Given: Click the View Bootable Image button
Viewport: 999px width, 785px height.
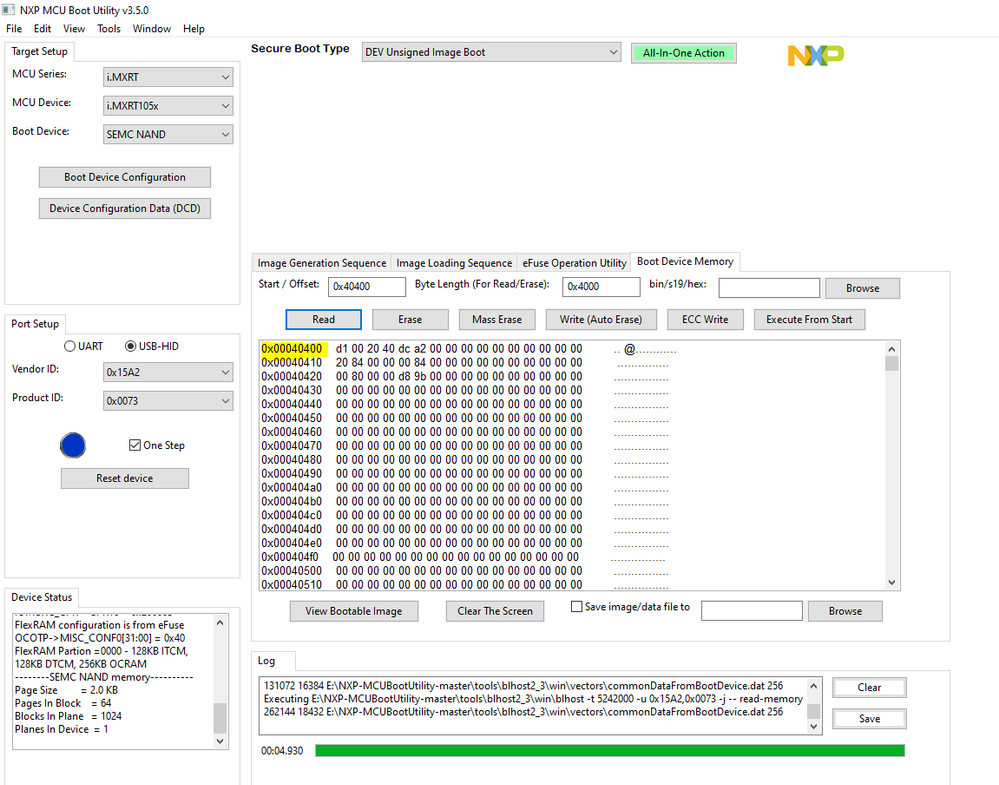Looking at the screenshot, I should 354,611.
